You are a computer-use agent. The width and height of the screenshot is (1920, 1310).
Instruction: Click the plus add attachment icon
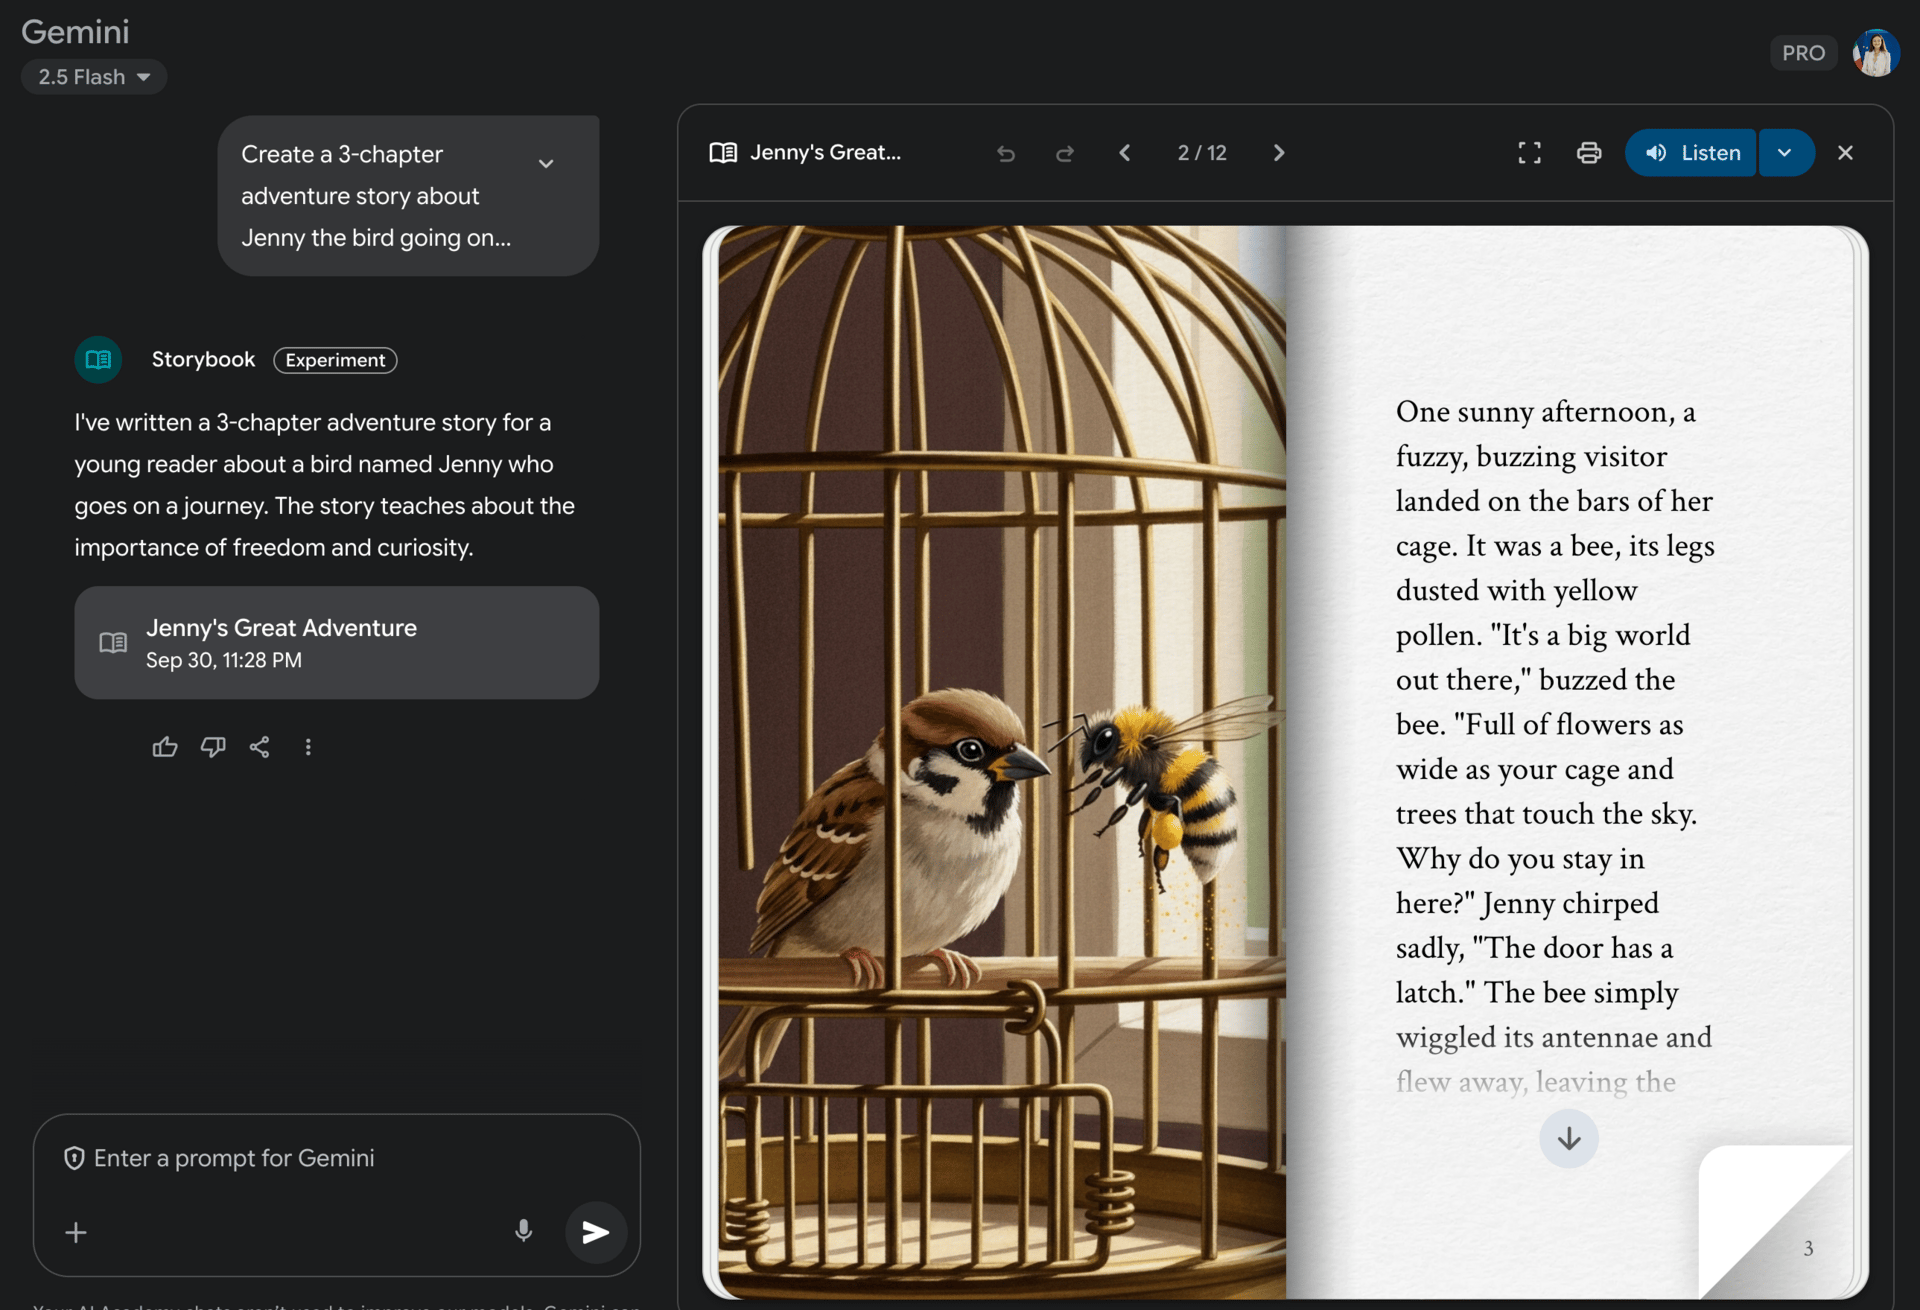[76, 1232]
